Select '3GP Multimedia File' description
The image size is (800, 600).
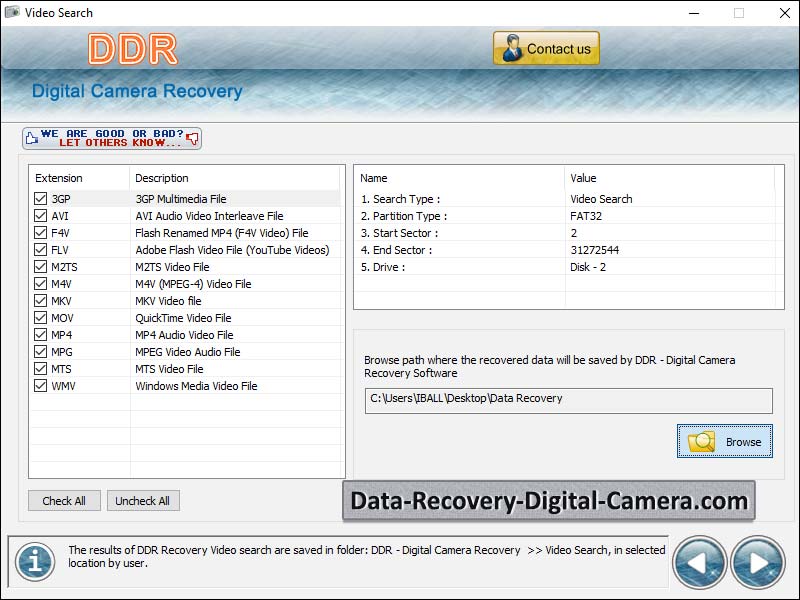[x=181, y=199]
